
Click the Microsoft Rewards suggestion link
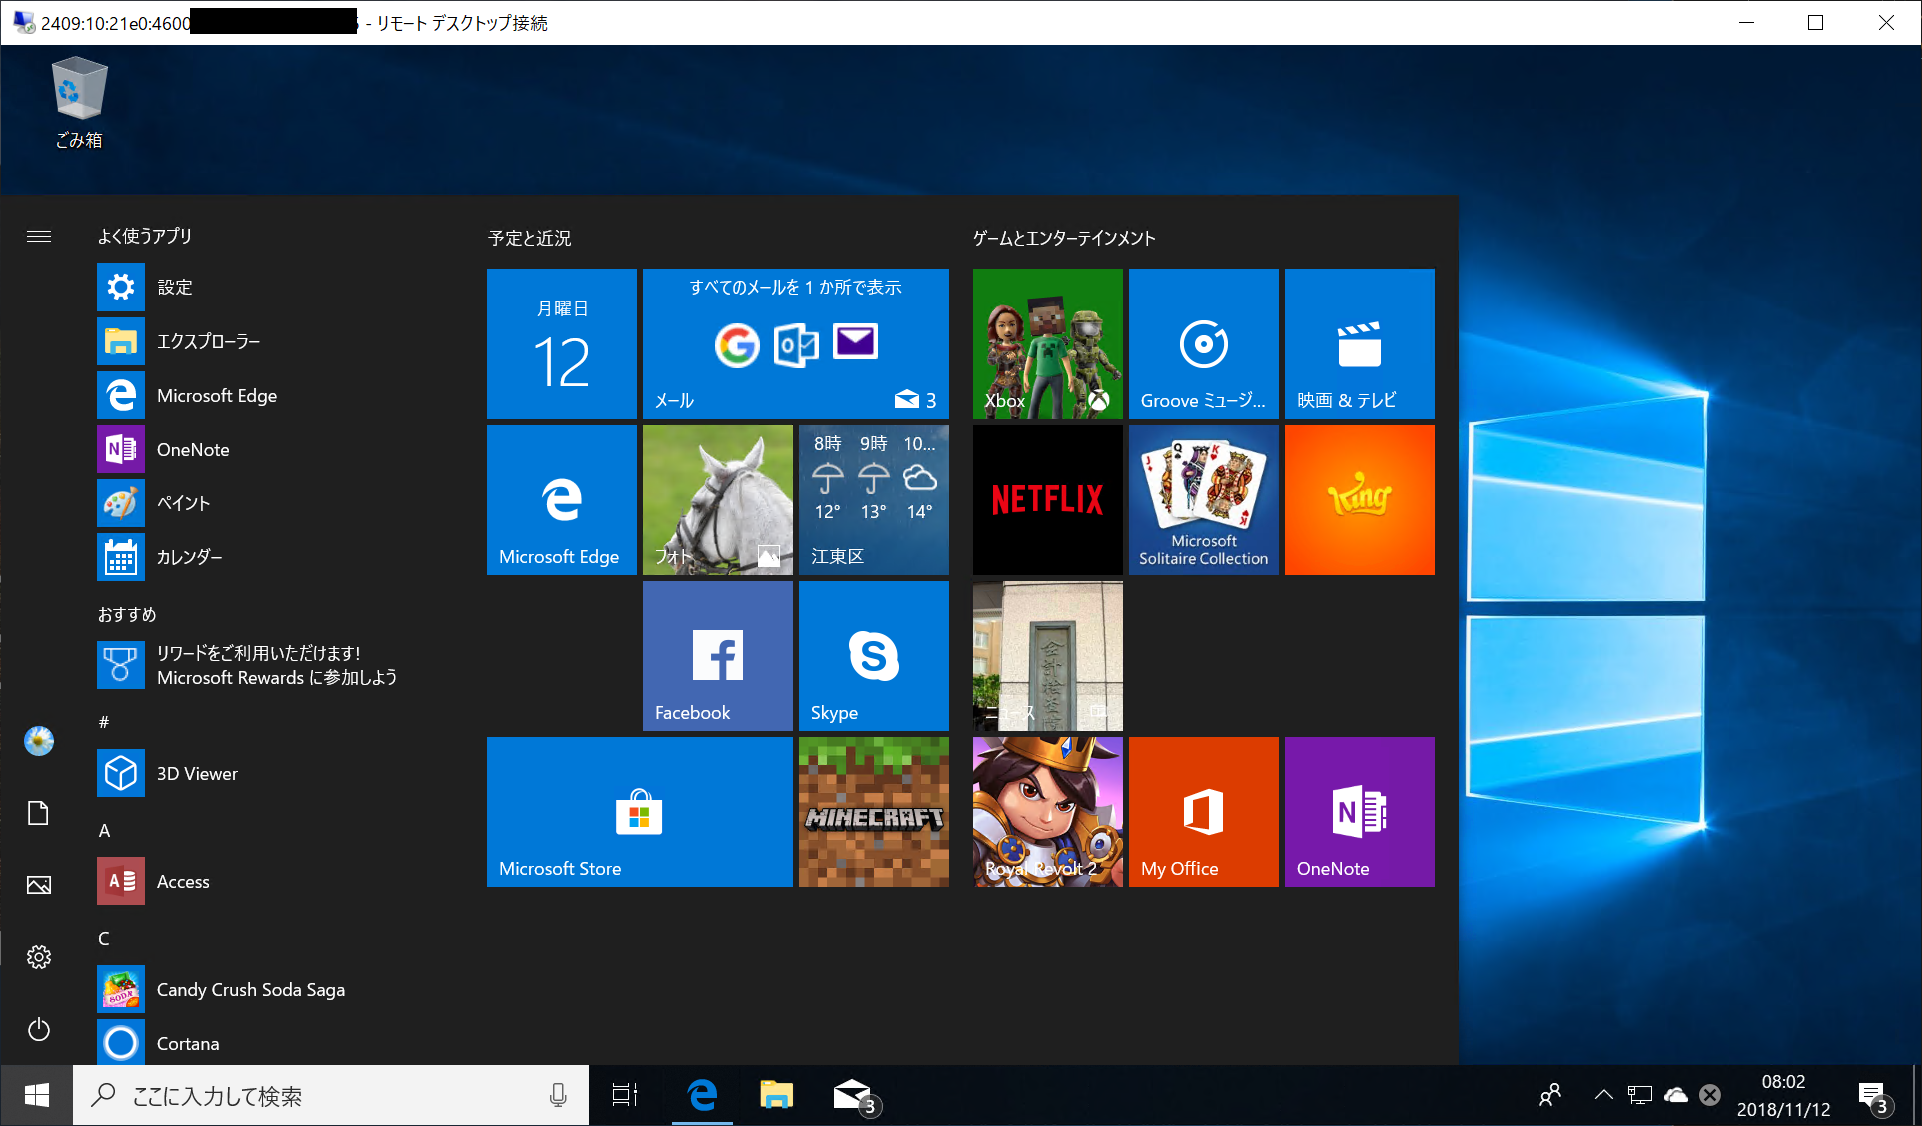click(x=276, y=665)
